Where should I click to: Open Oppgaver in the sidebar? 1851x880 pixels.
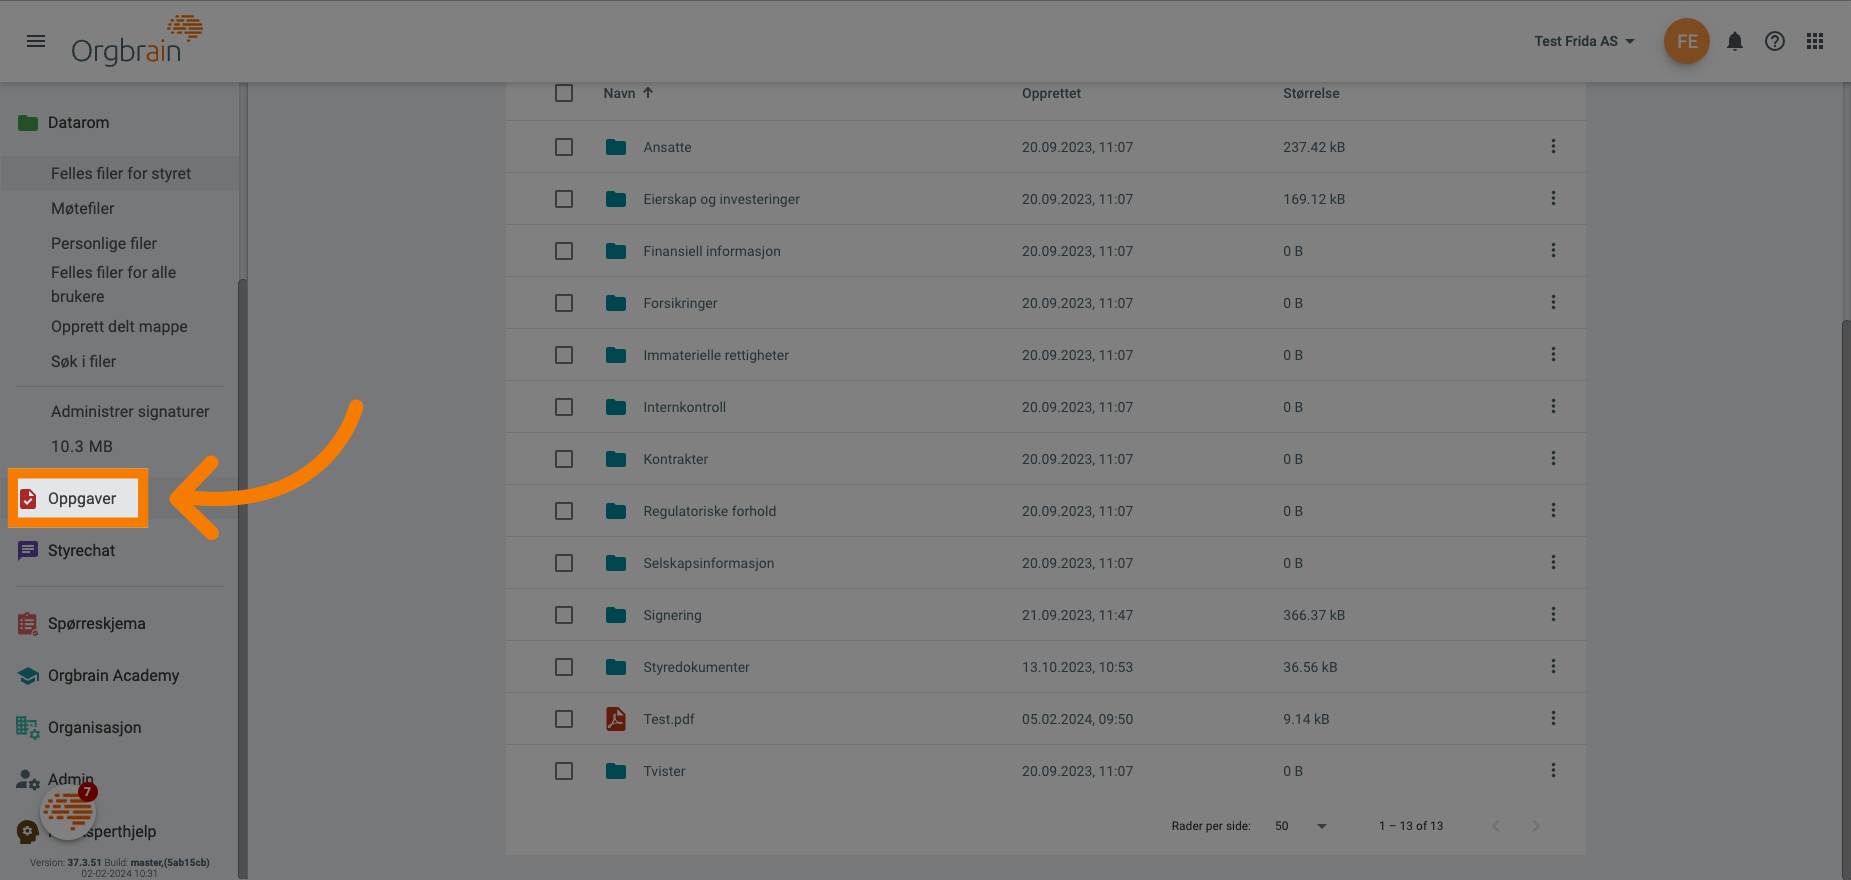pos(80,499)
